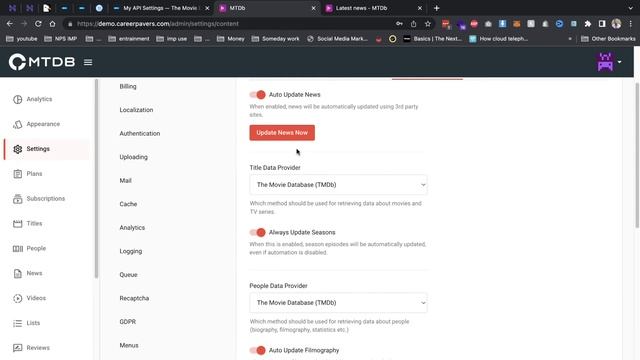This screenshot has height=360, width=640.
Task: Click the Settings gear icon in sidebar
Action: [18, 149]
